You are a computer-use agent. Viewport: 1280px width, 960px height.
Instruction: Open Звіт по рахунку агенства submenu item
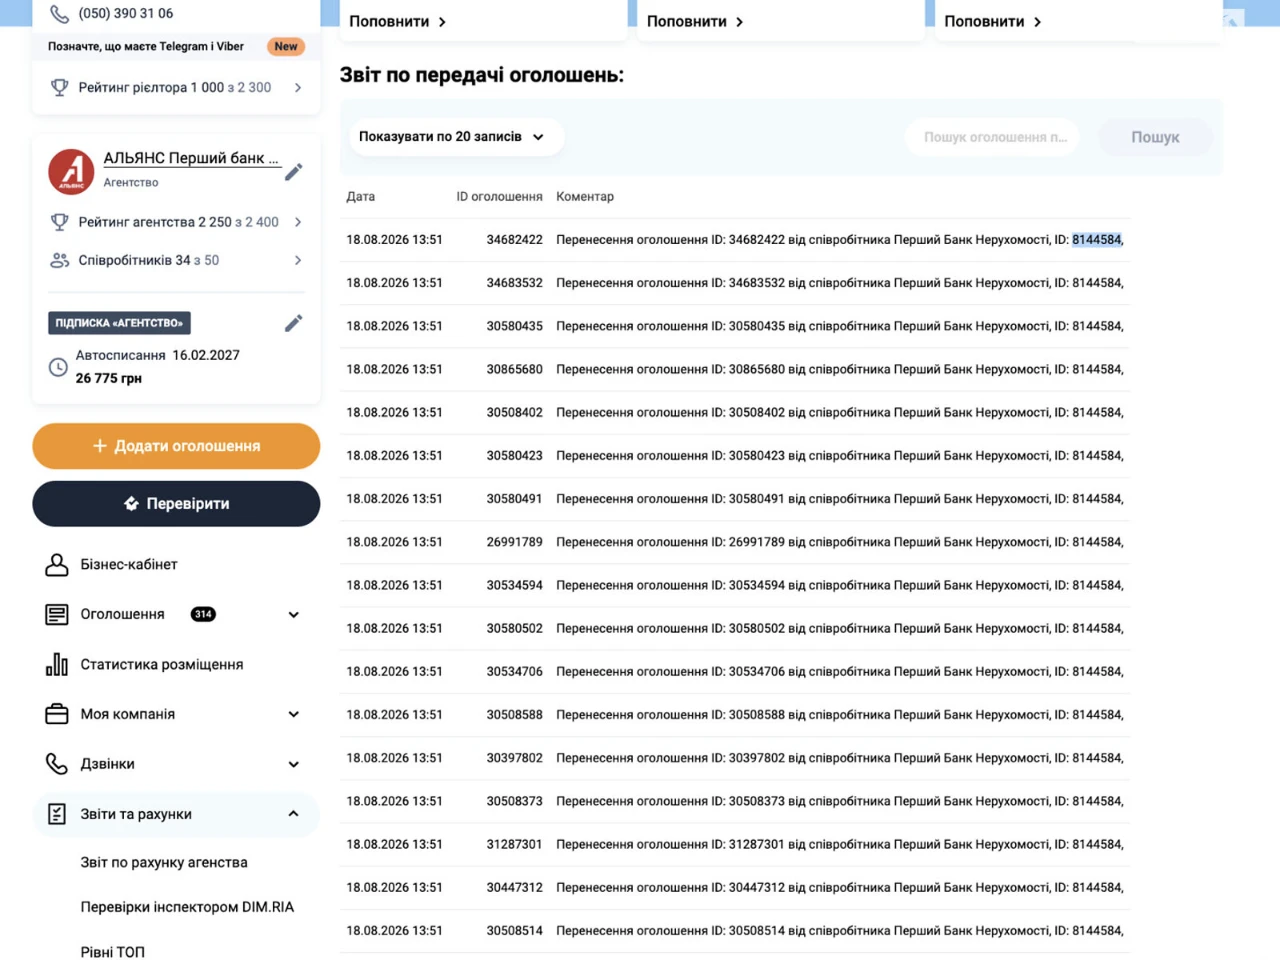pos(164,862)
